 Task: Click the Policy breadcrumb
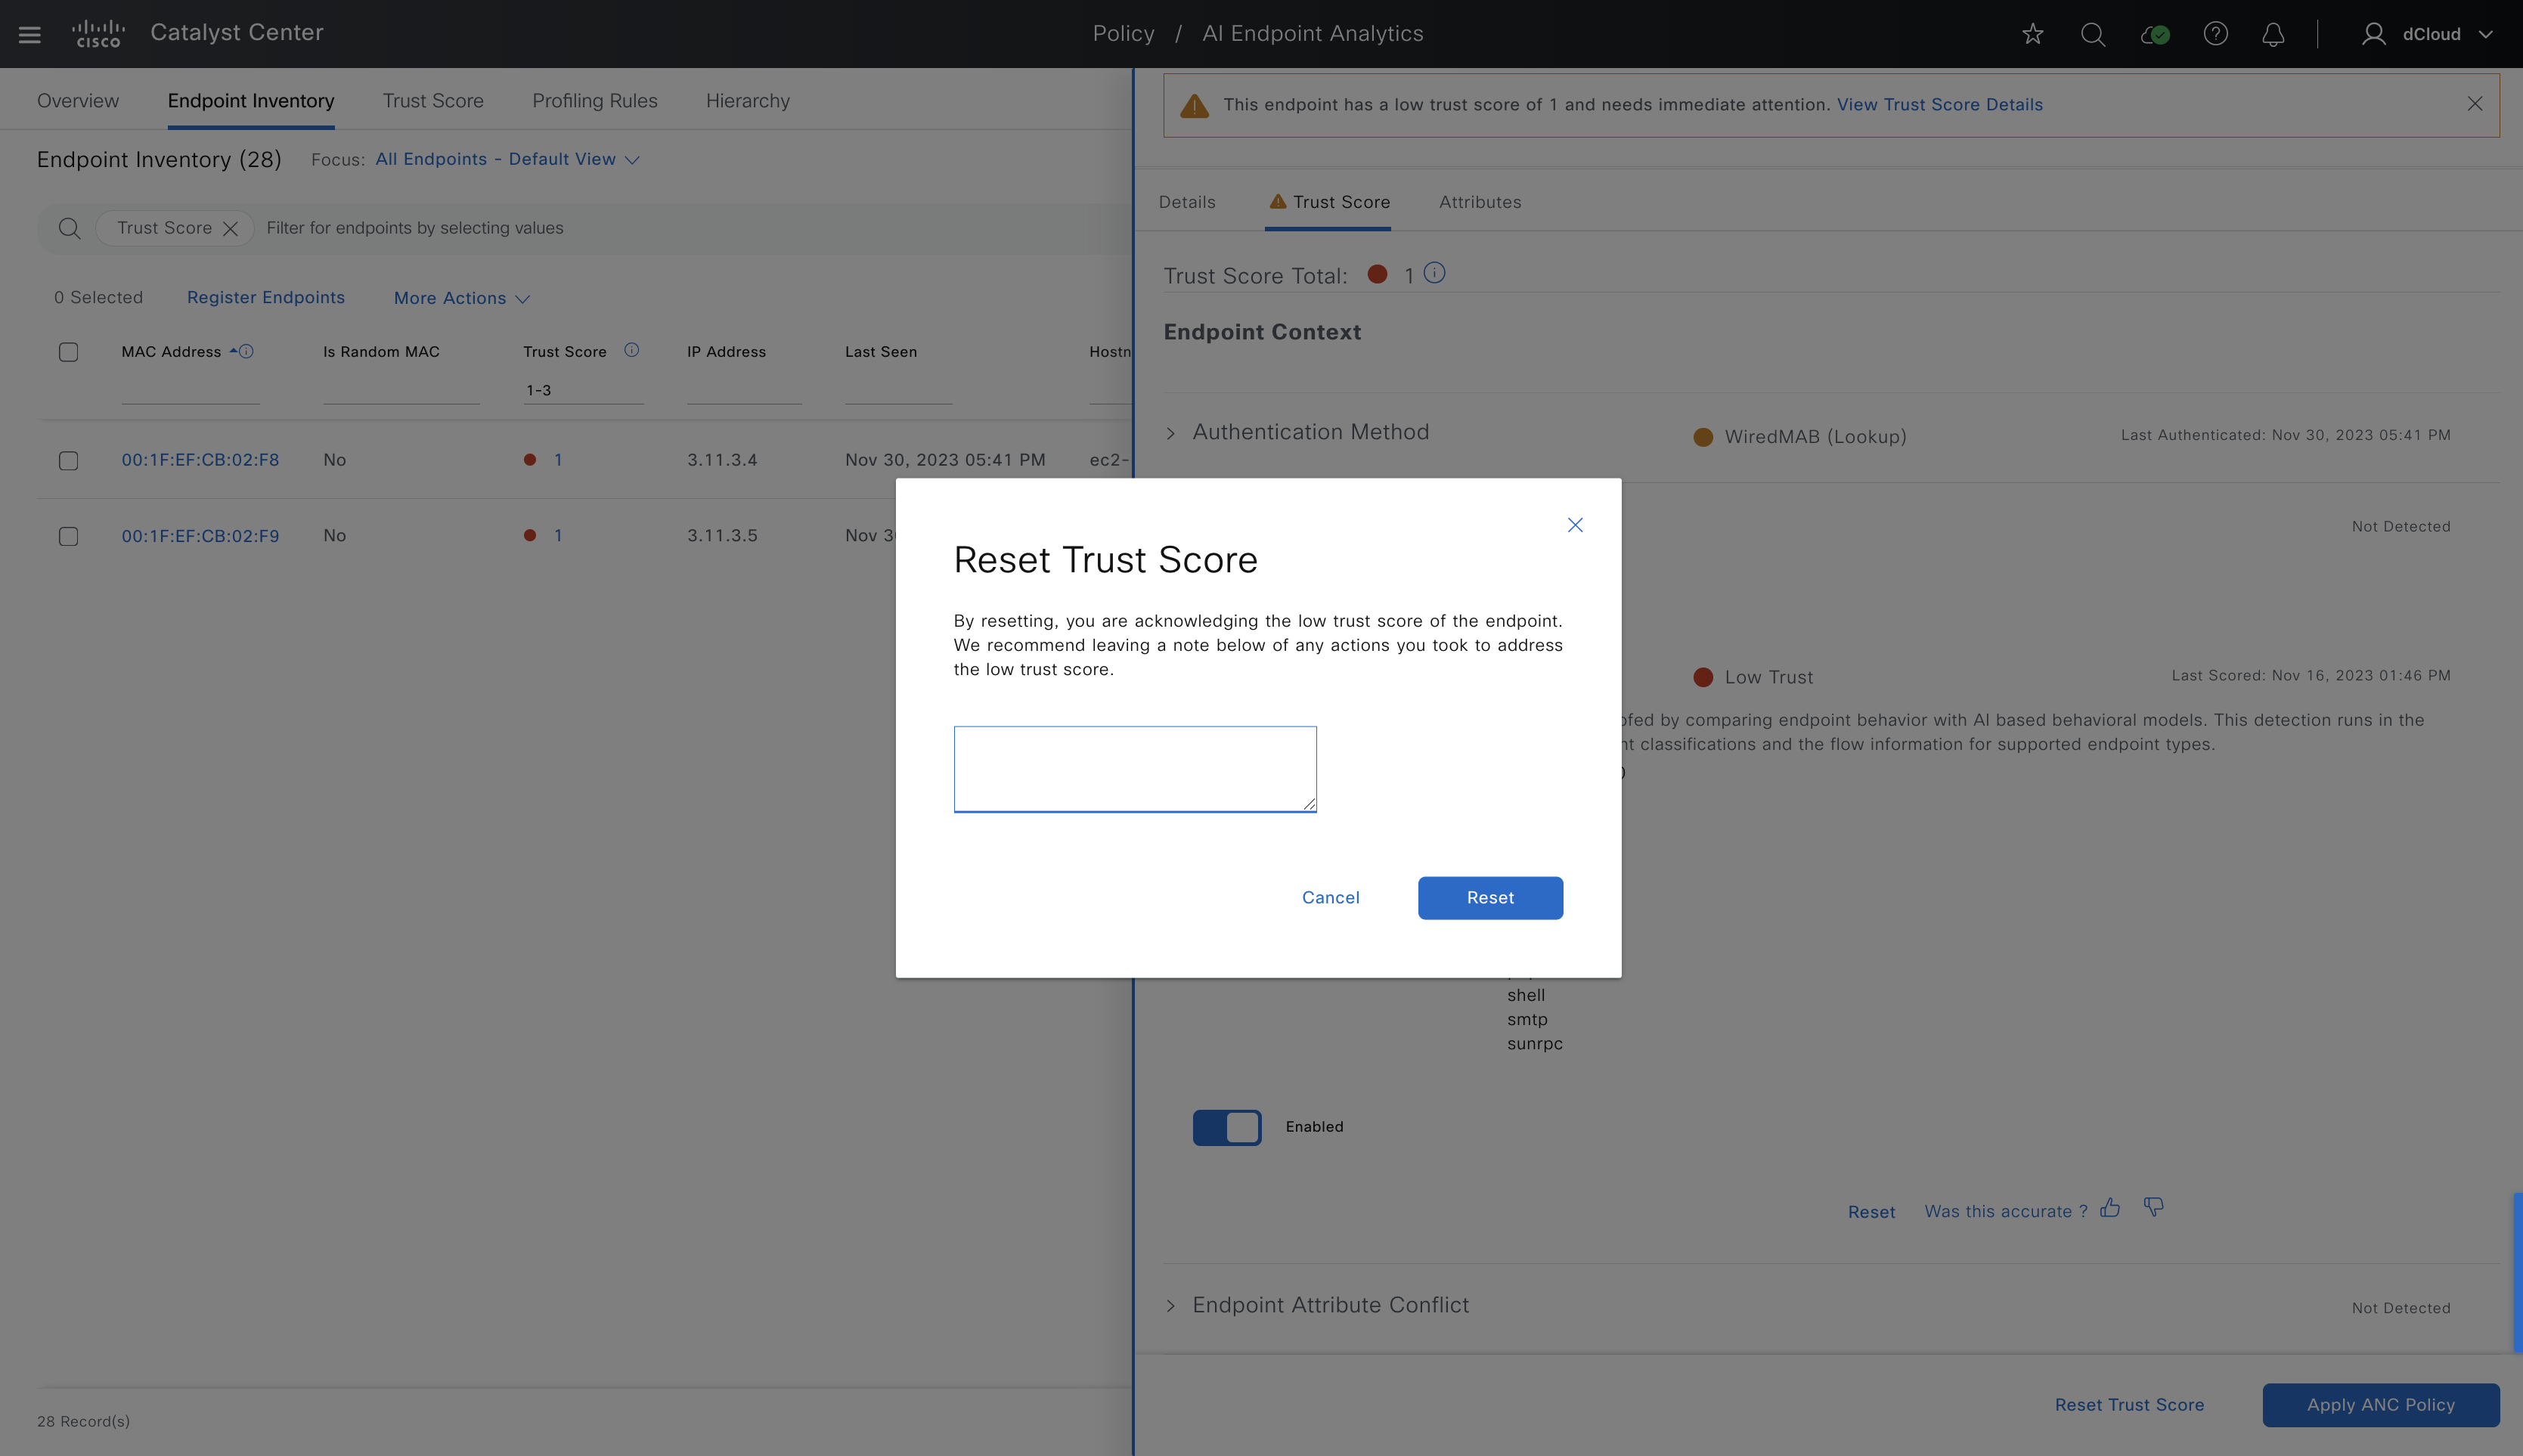click(1123, 34)
